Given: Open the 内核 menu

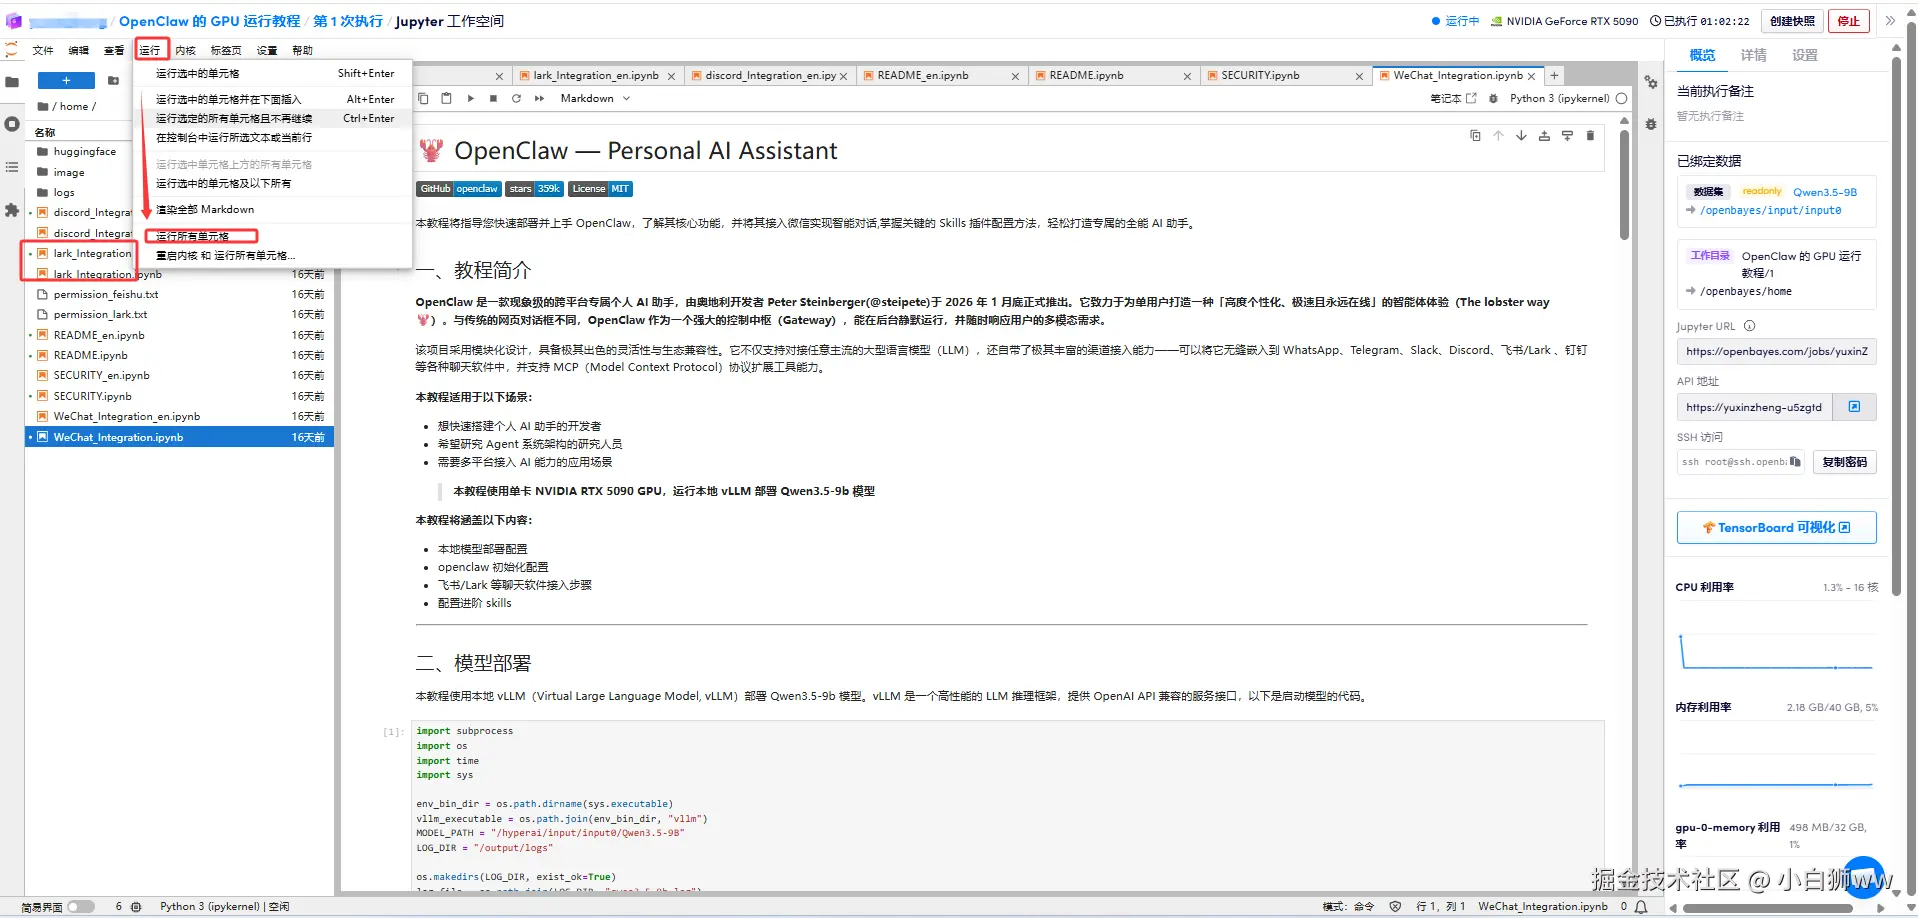Looking at the screenshot, I should click(x=186, y=50).
